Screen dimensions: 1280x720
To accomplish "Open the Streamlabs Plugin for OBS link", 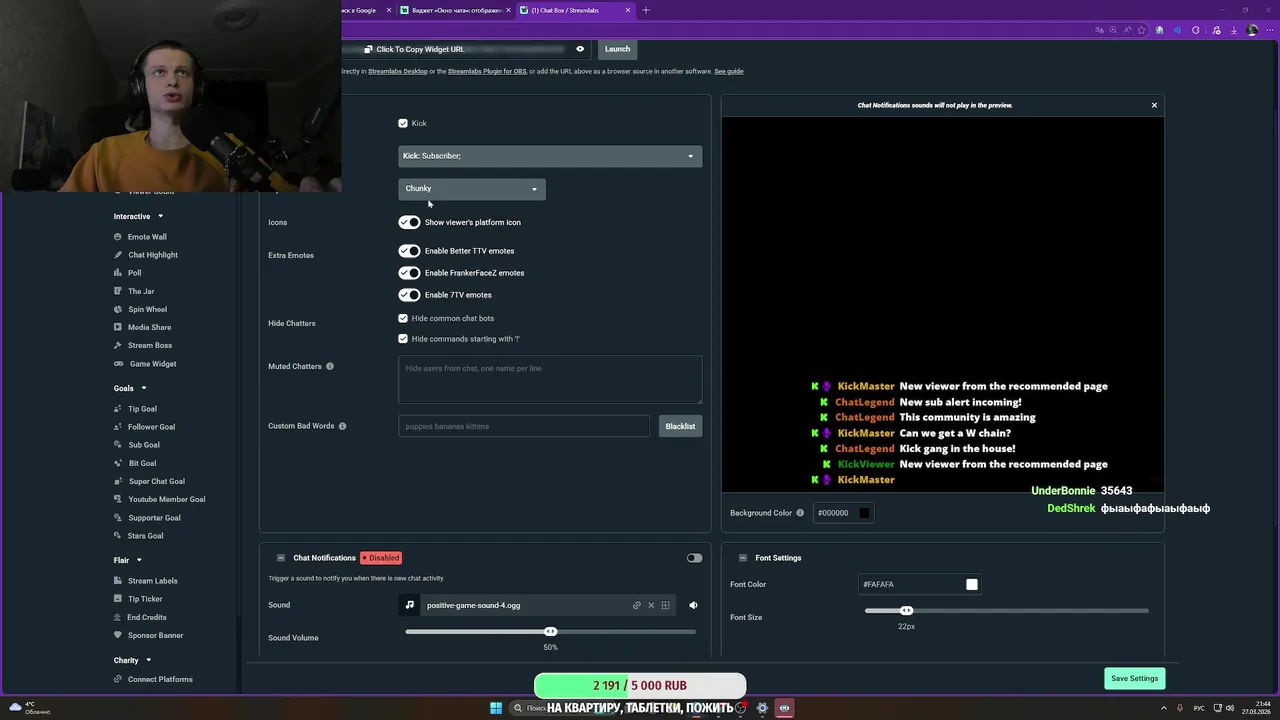I will click(487, 71).
